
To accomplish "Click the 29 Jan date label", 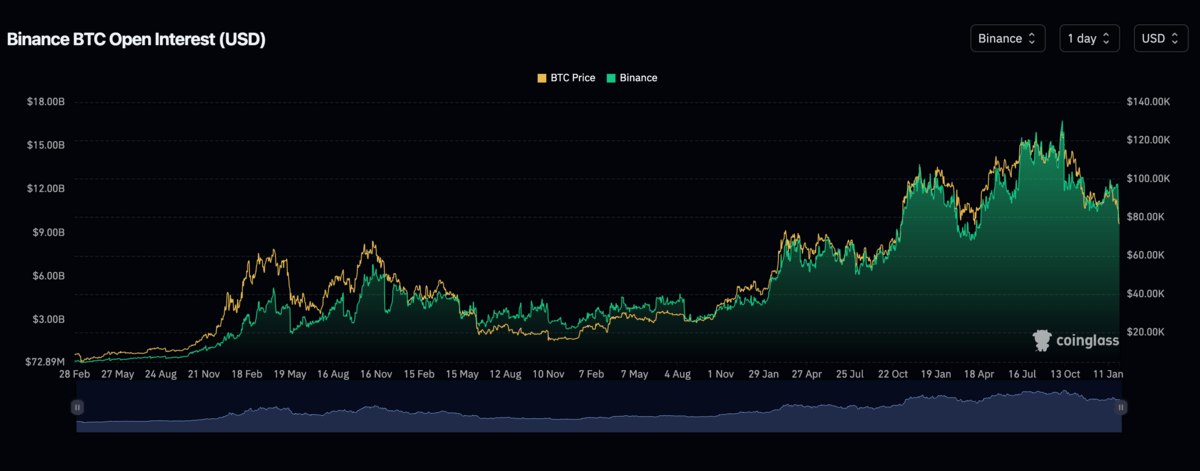I will tap(763, 374).
